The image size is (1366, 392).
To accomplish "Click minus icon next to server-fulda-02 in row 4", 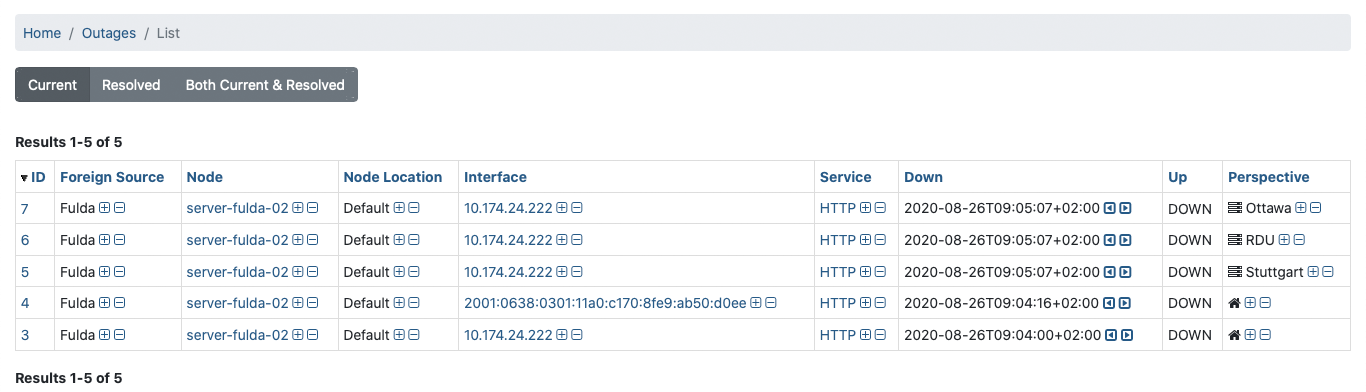I will (312, 303).
